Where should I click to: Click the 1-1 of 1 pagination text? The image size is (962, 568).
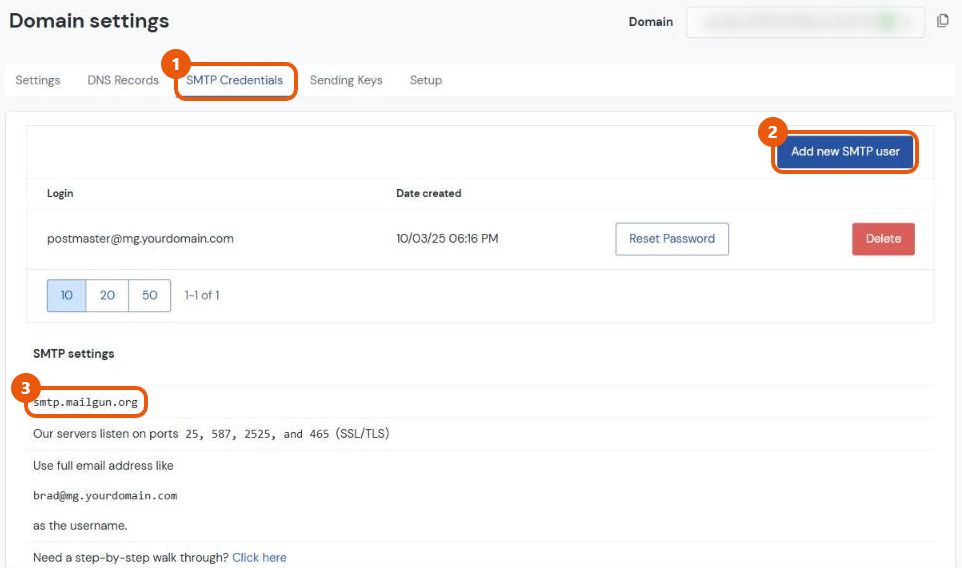202,295
